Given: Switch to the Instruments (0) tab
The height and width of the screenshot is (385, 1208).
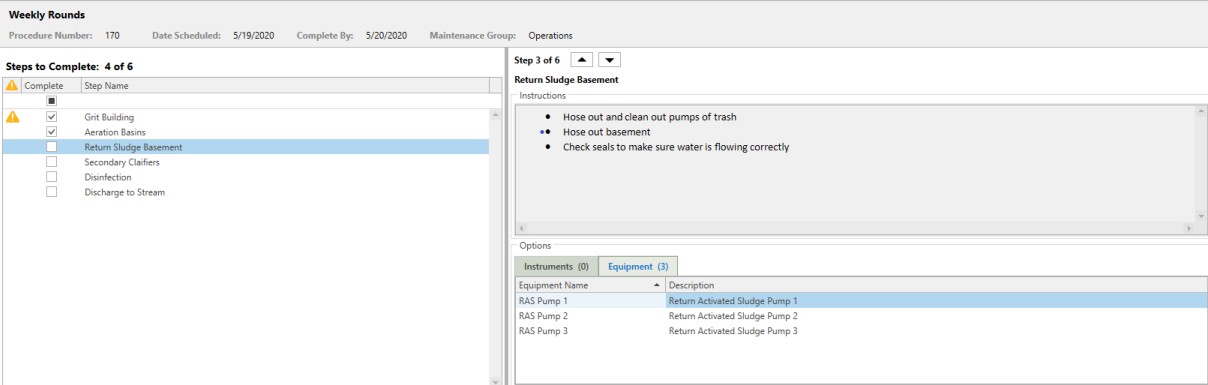Looking at the screenshot, I should tap(556, 267).
